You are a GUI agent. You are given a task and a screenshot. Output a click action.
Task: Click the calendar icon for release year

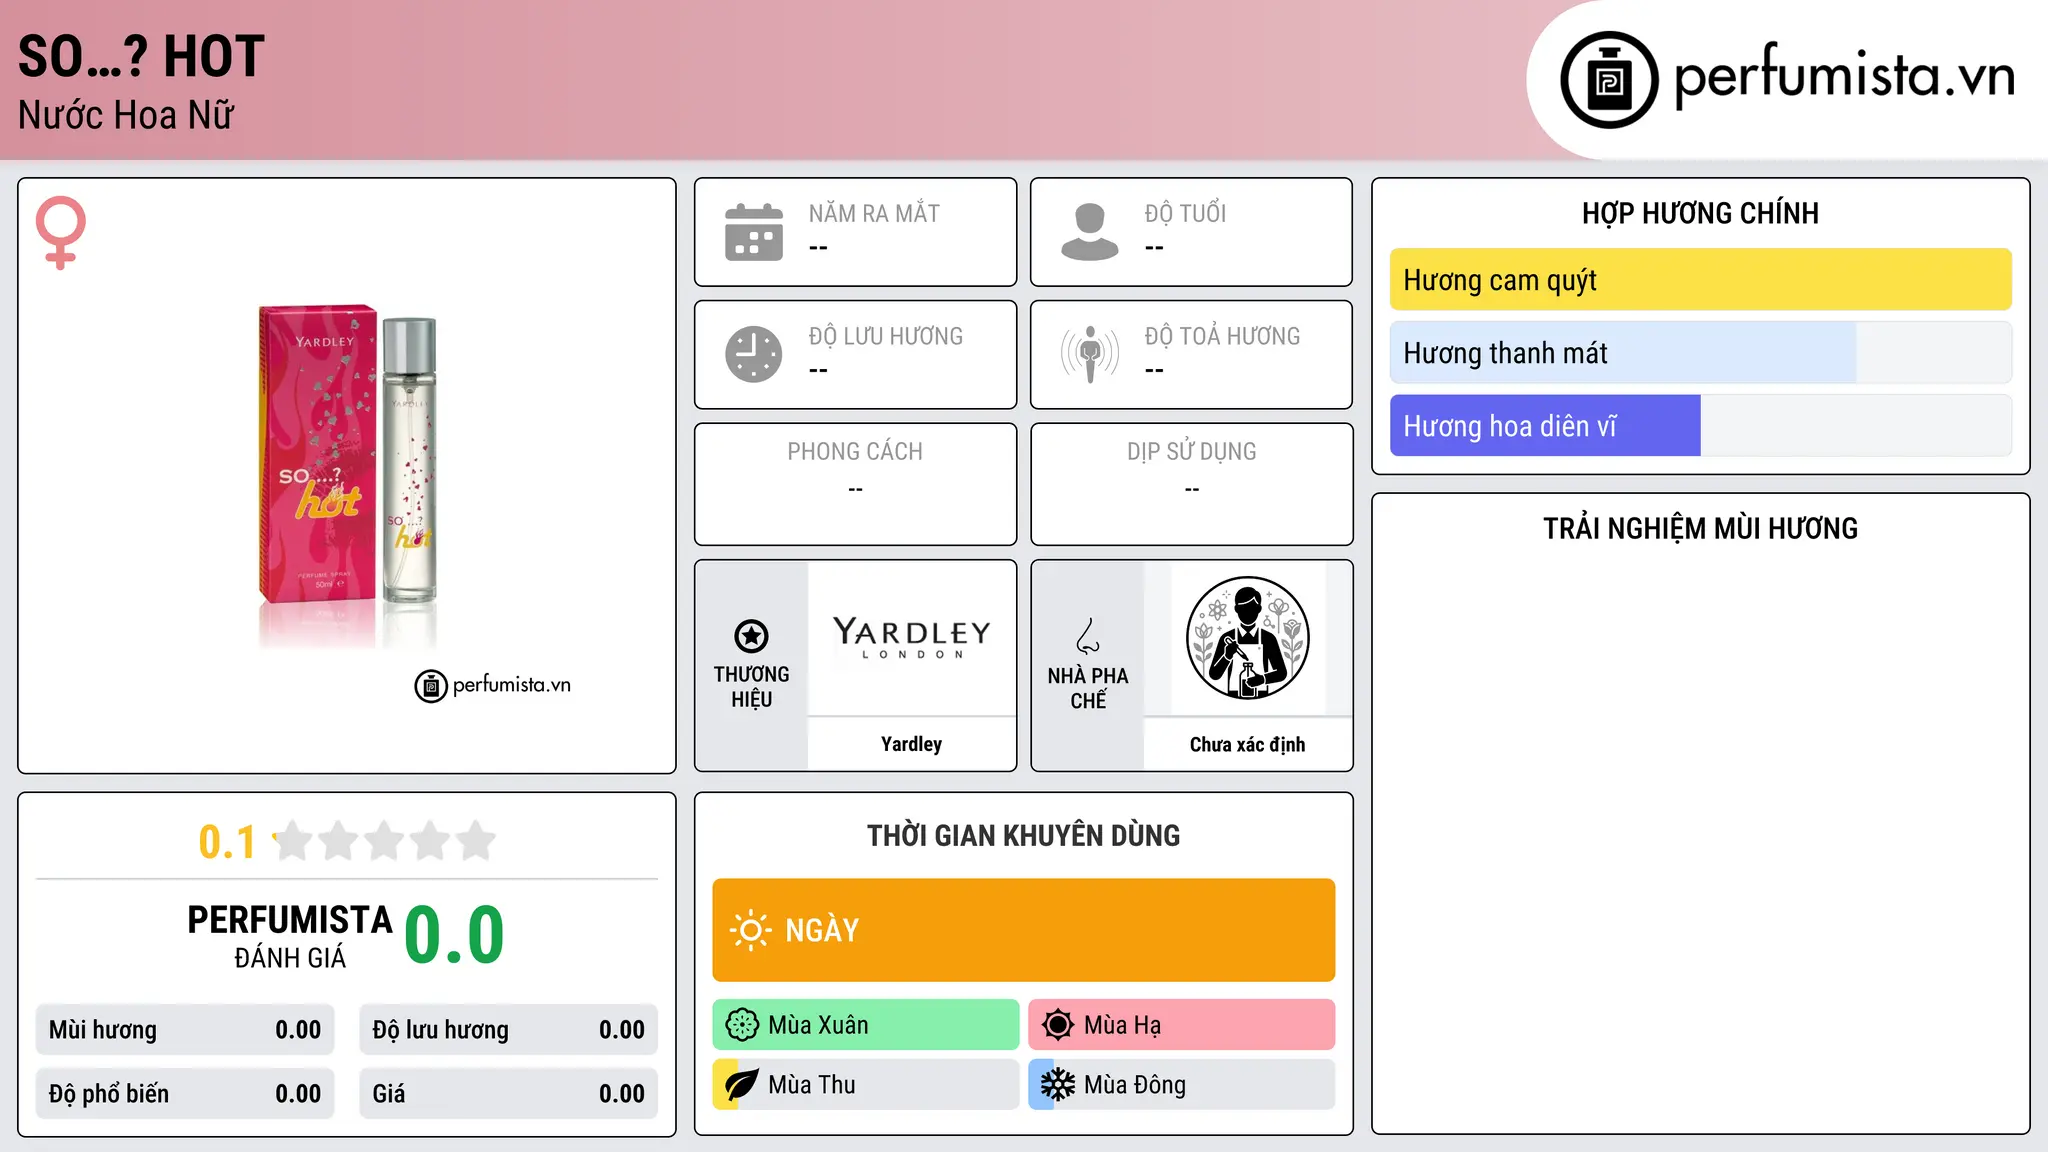[x=754, y=232]
